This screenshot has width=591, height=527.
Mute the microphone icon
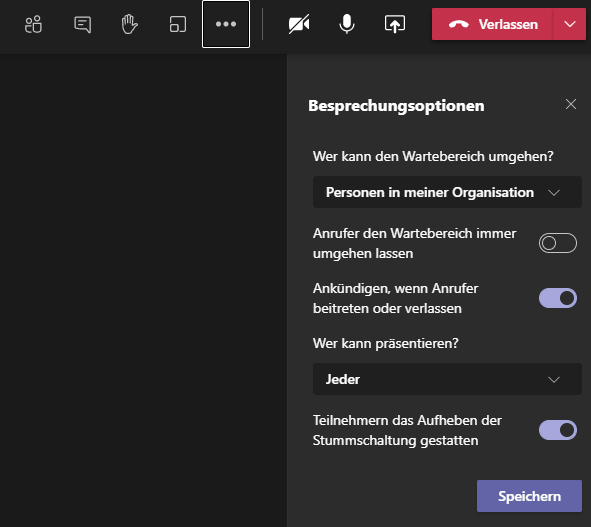(x=347, y=24)
